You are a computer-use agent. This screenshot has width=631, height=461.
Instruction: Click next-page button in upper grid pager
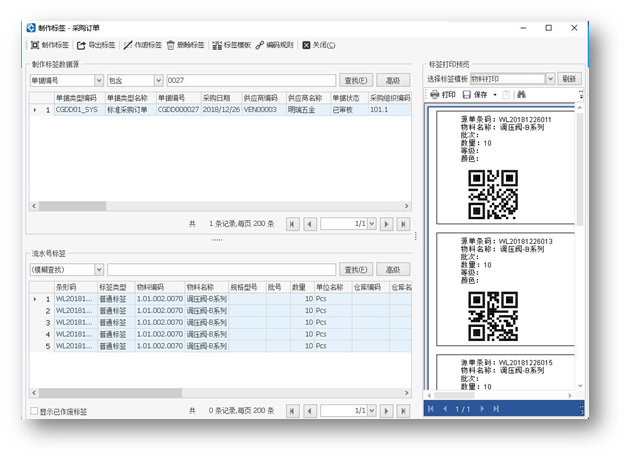click(386, 224)
